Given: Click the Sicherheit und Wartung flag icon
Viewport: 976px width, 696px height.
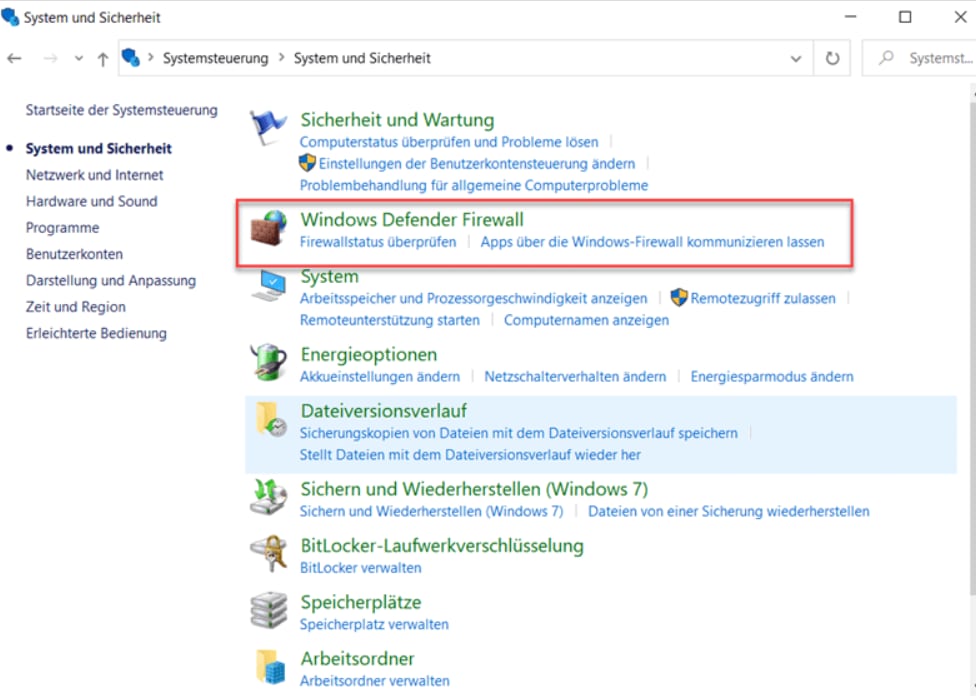Looking at the screenshot, I should tap(268, 122).
